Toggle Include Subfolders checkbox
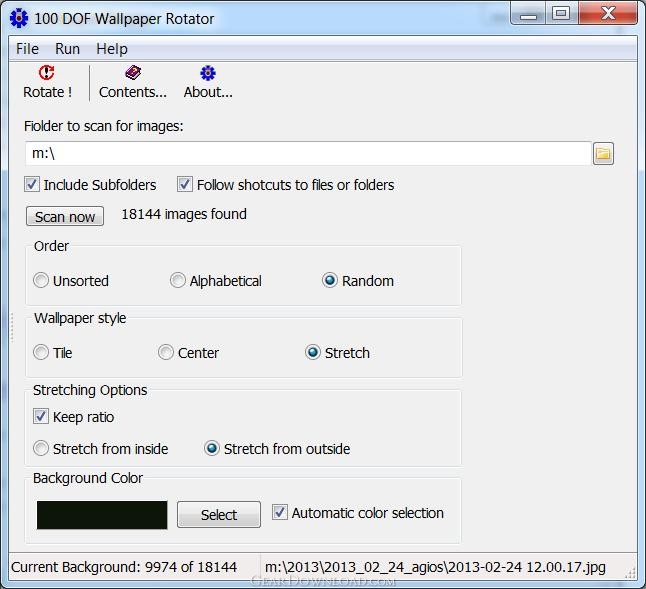This screenshot has width=646, height=589. [x=32, y=184]
